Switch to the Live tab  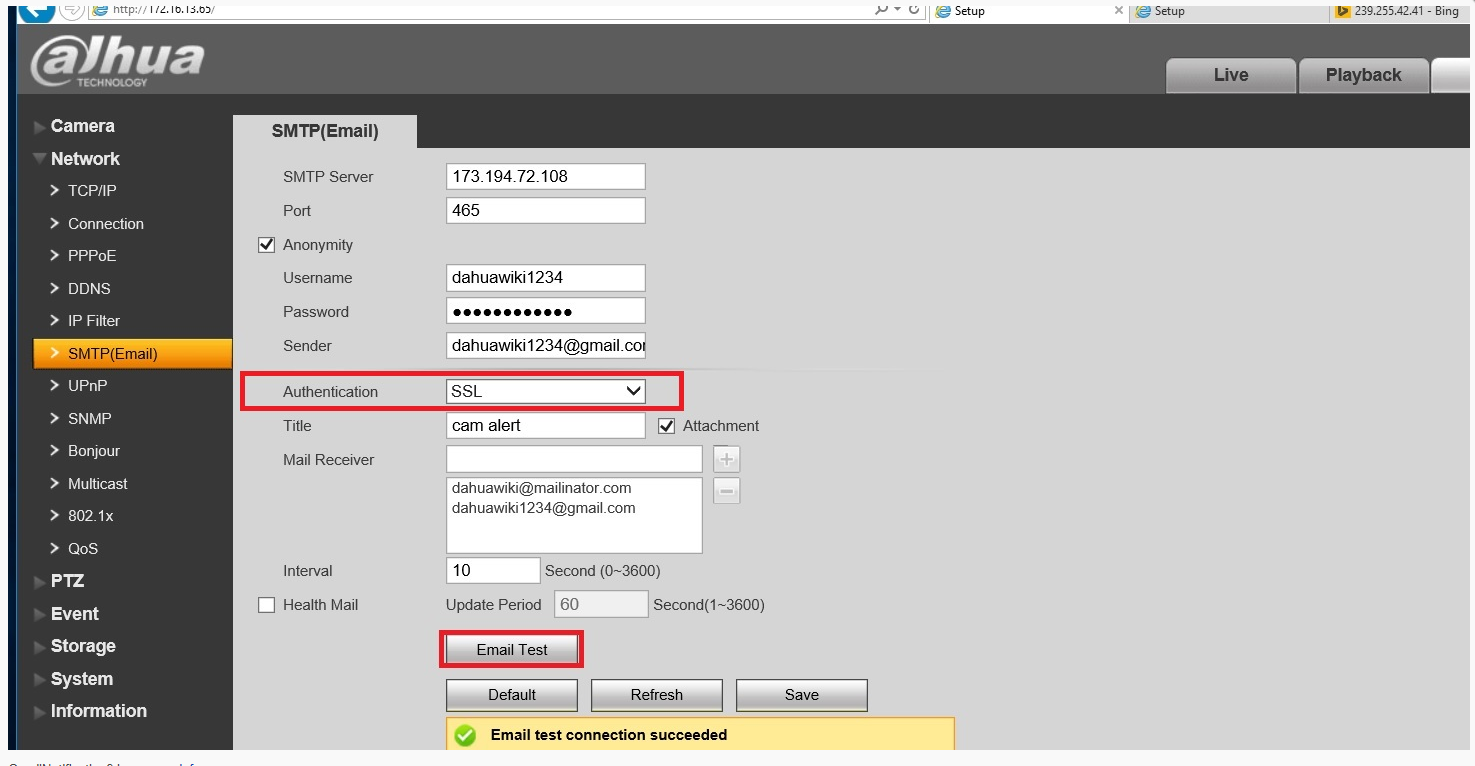point(1230,75)
